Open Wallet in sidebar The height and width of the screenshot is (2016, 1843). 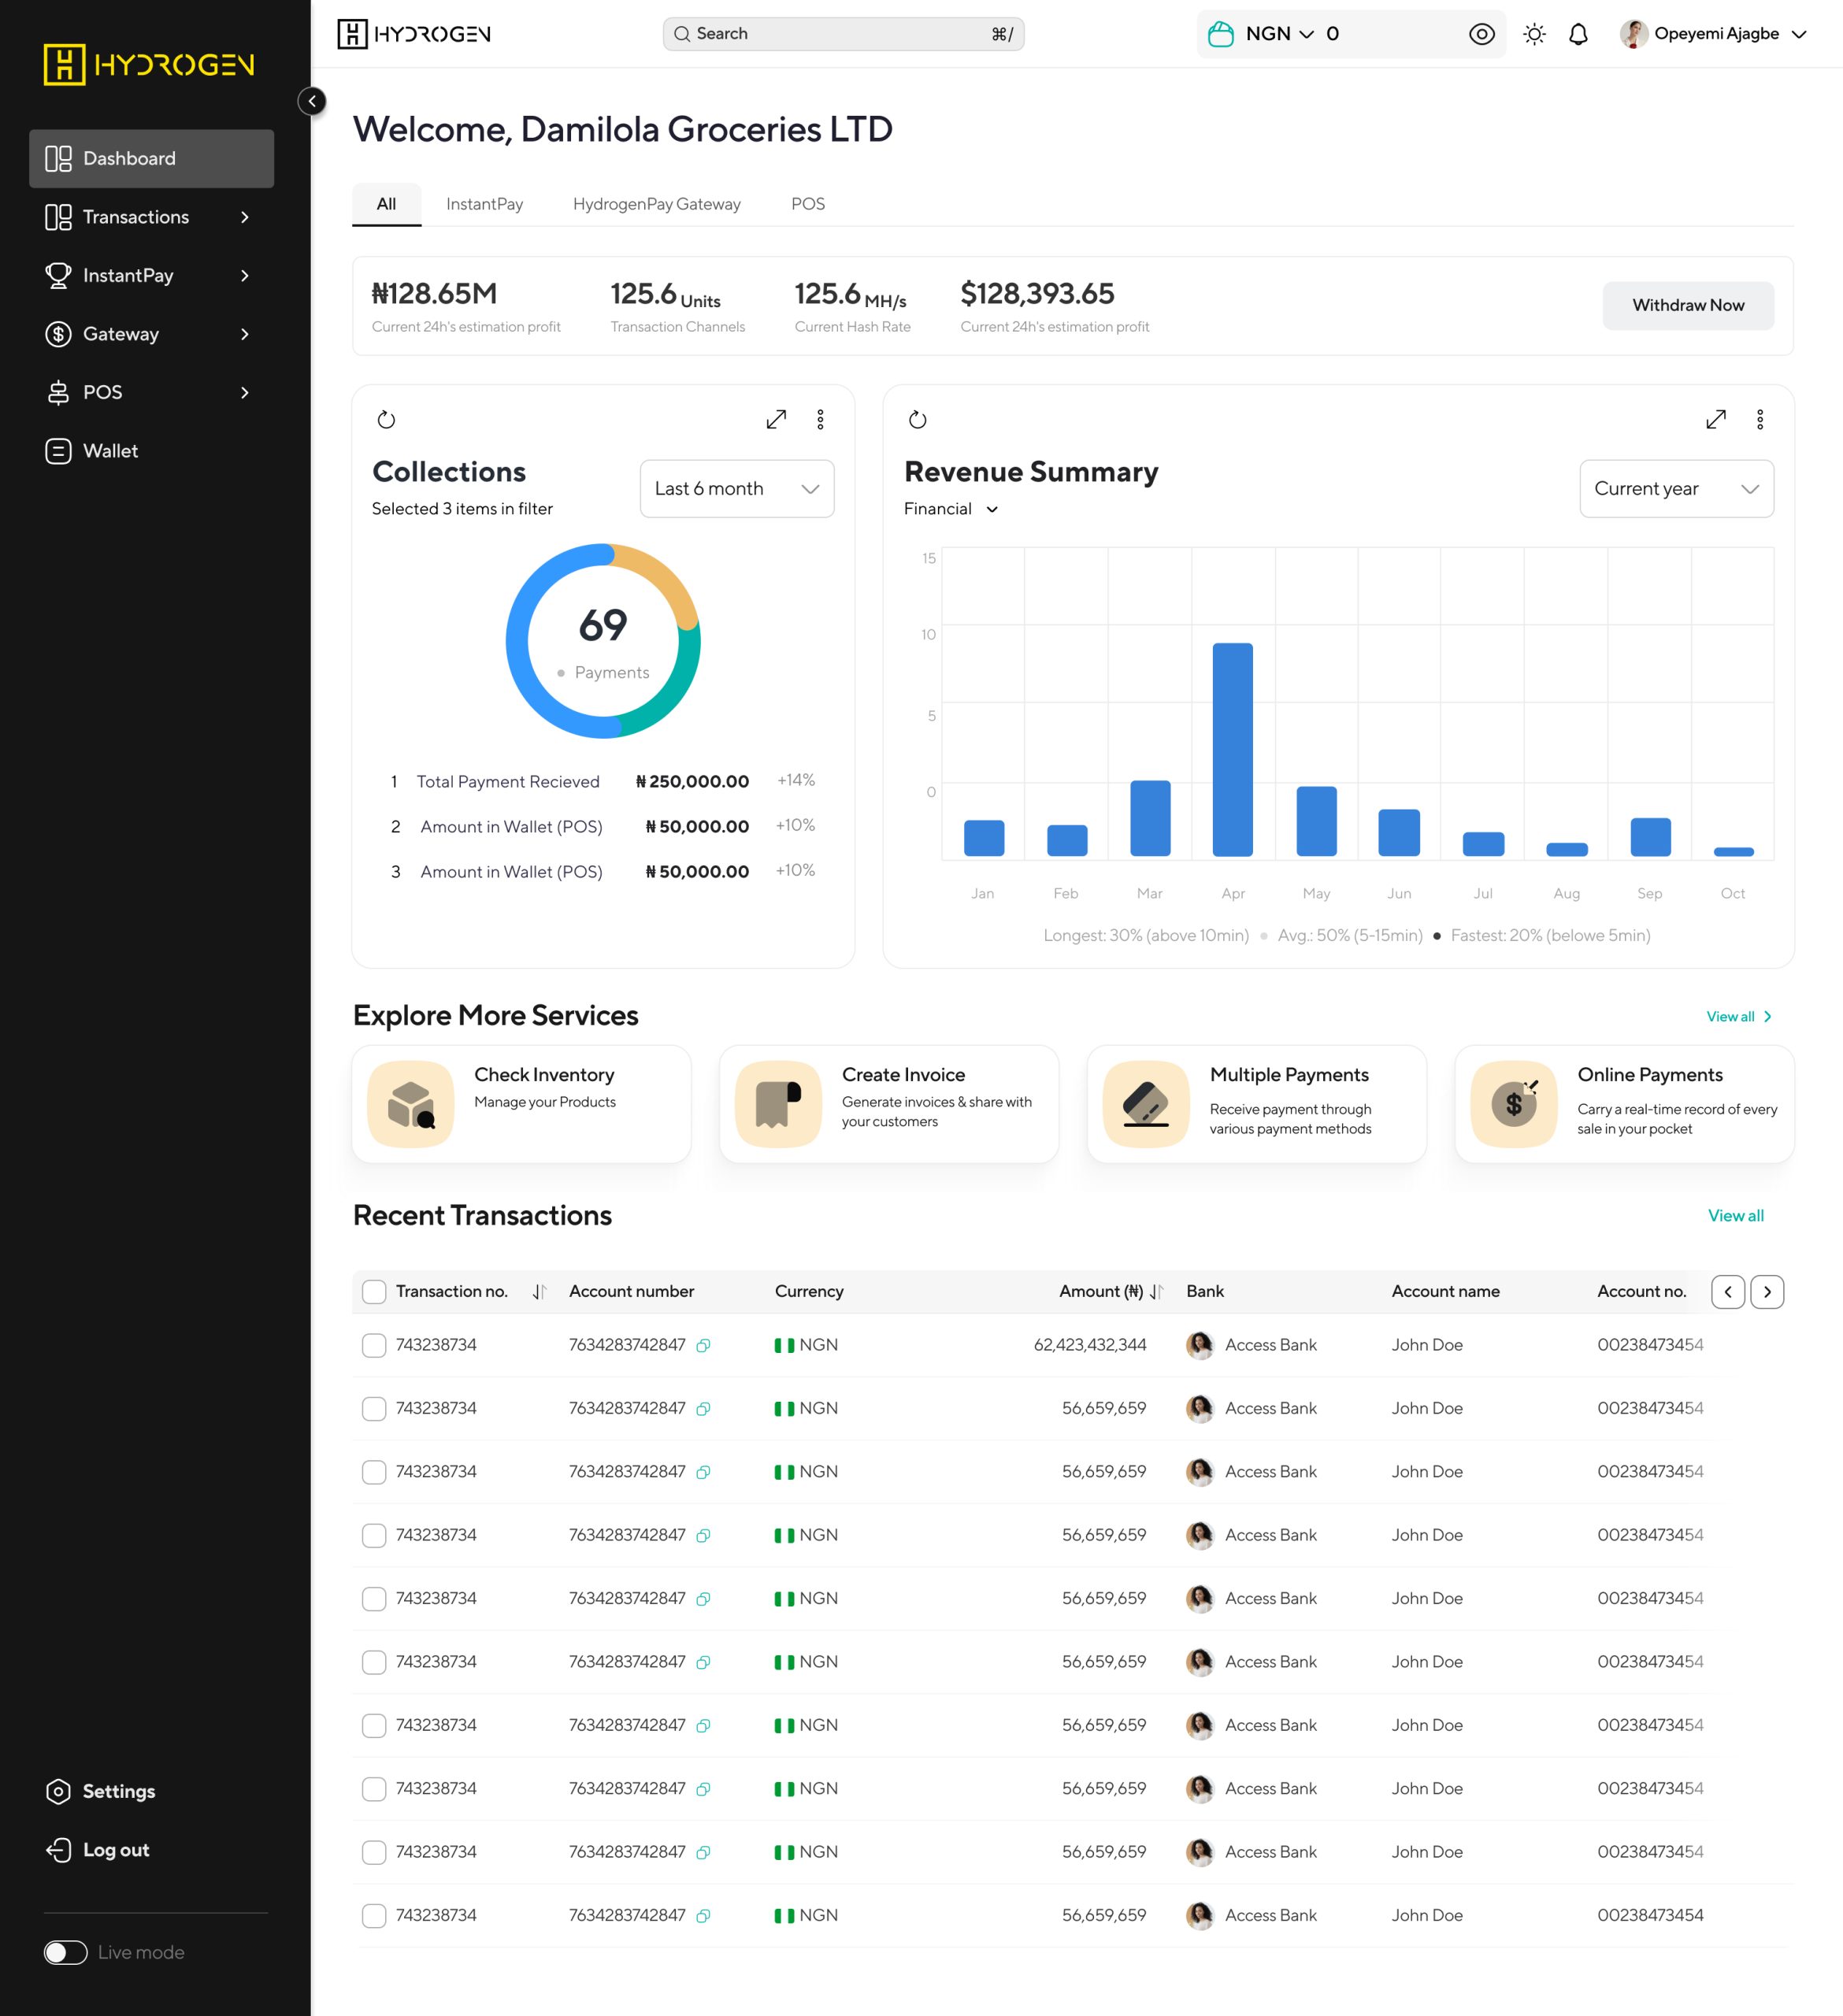click(x=110, y=451)
